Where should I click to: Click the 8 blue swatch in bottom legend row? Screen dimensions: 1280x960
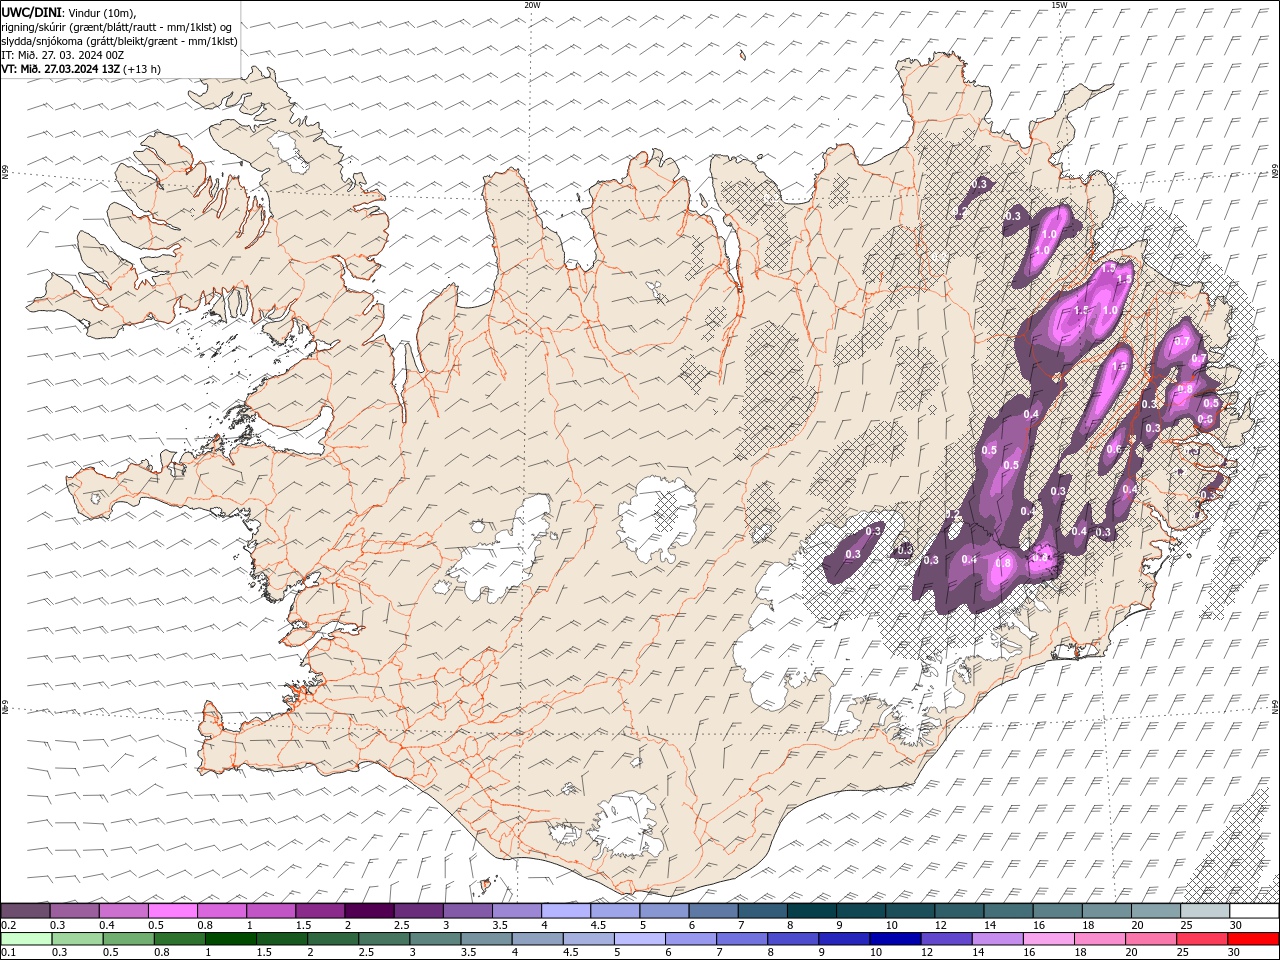pyautogui.click(x=794, y=939)
